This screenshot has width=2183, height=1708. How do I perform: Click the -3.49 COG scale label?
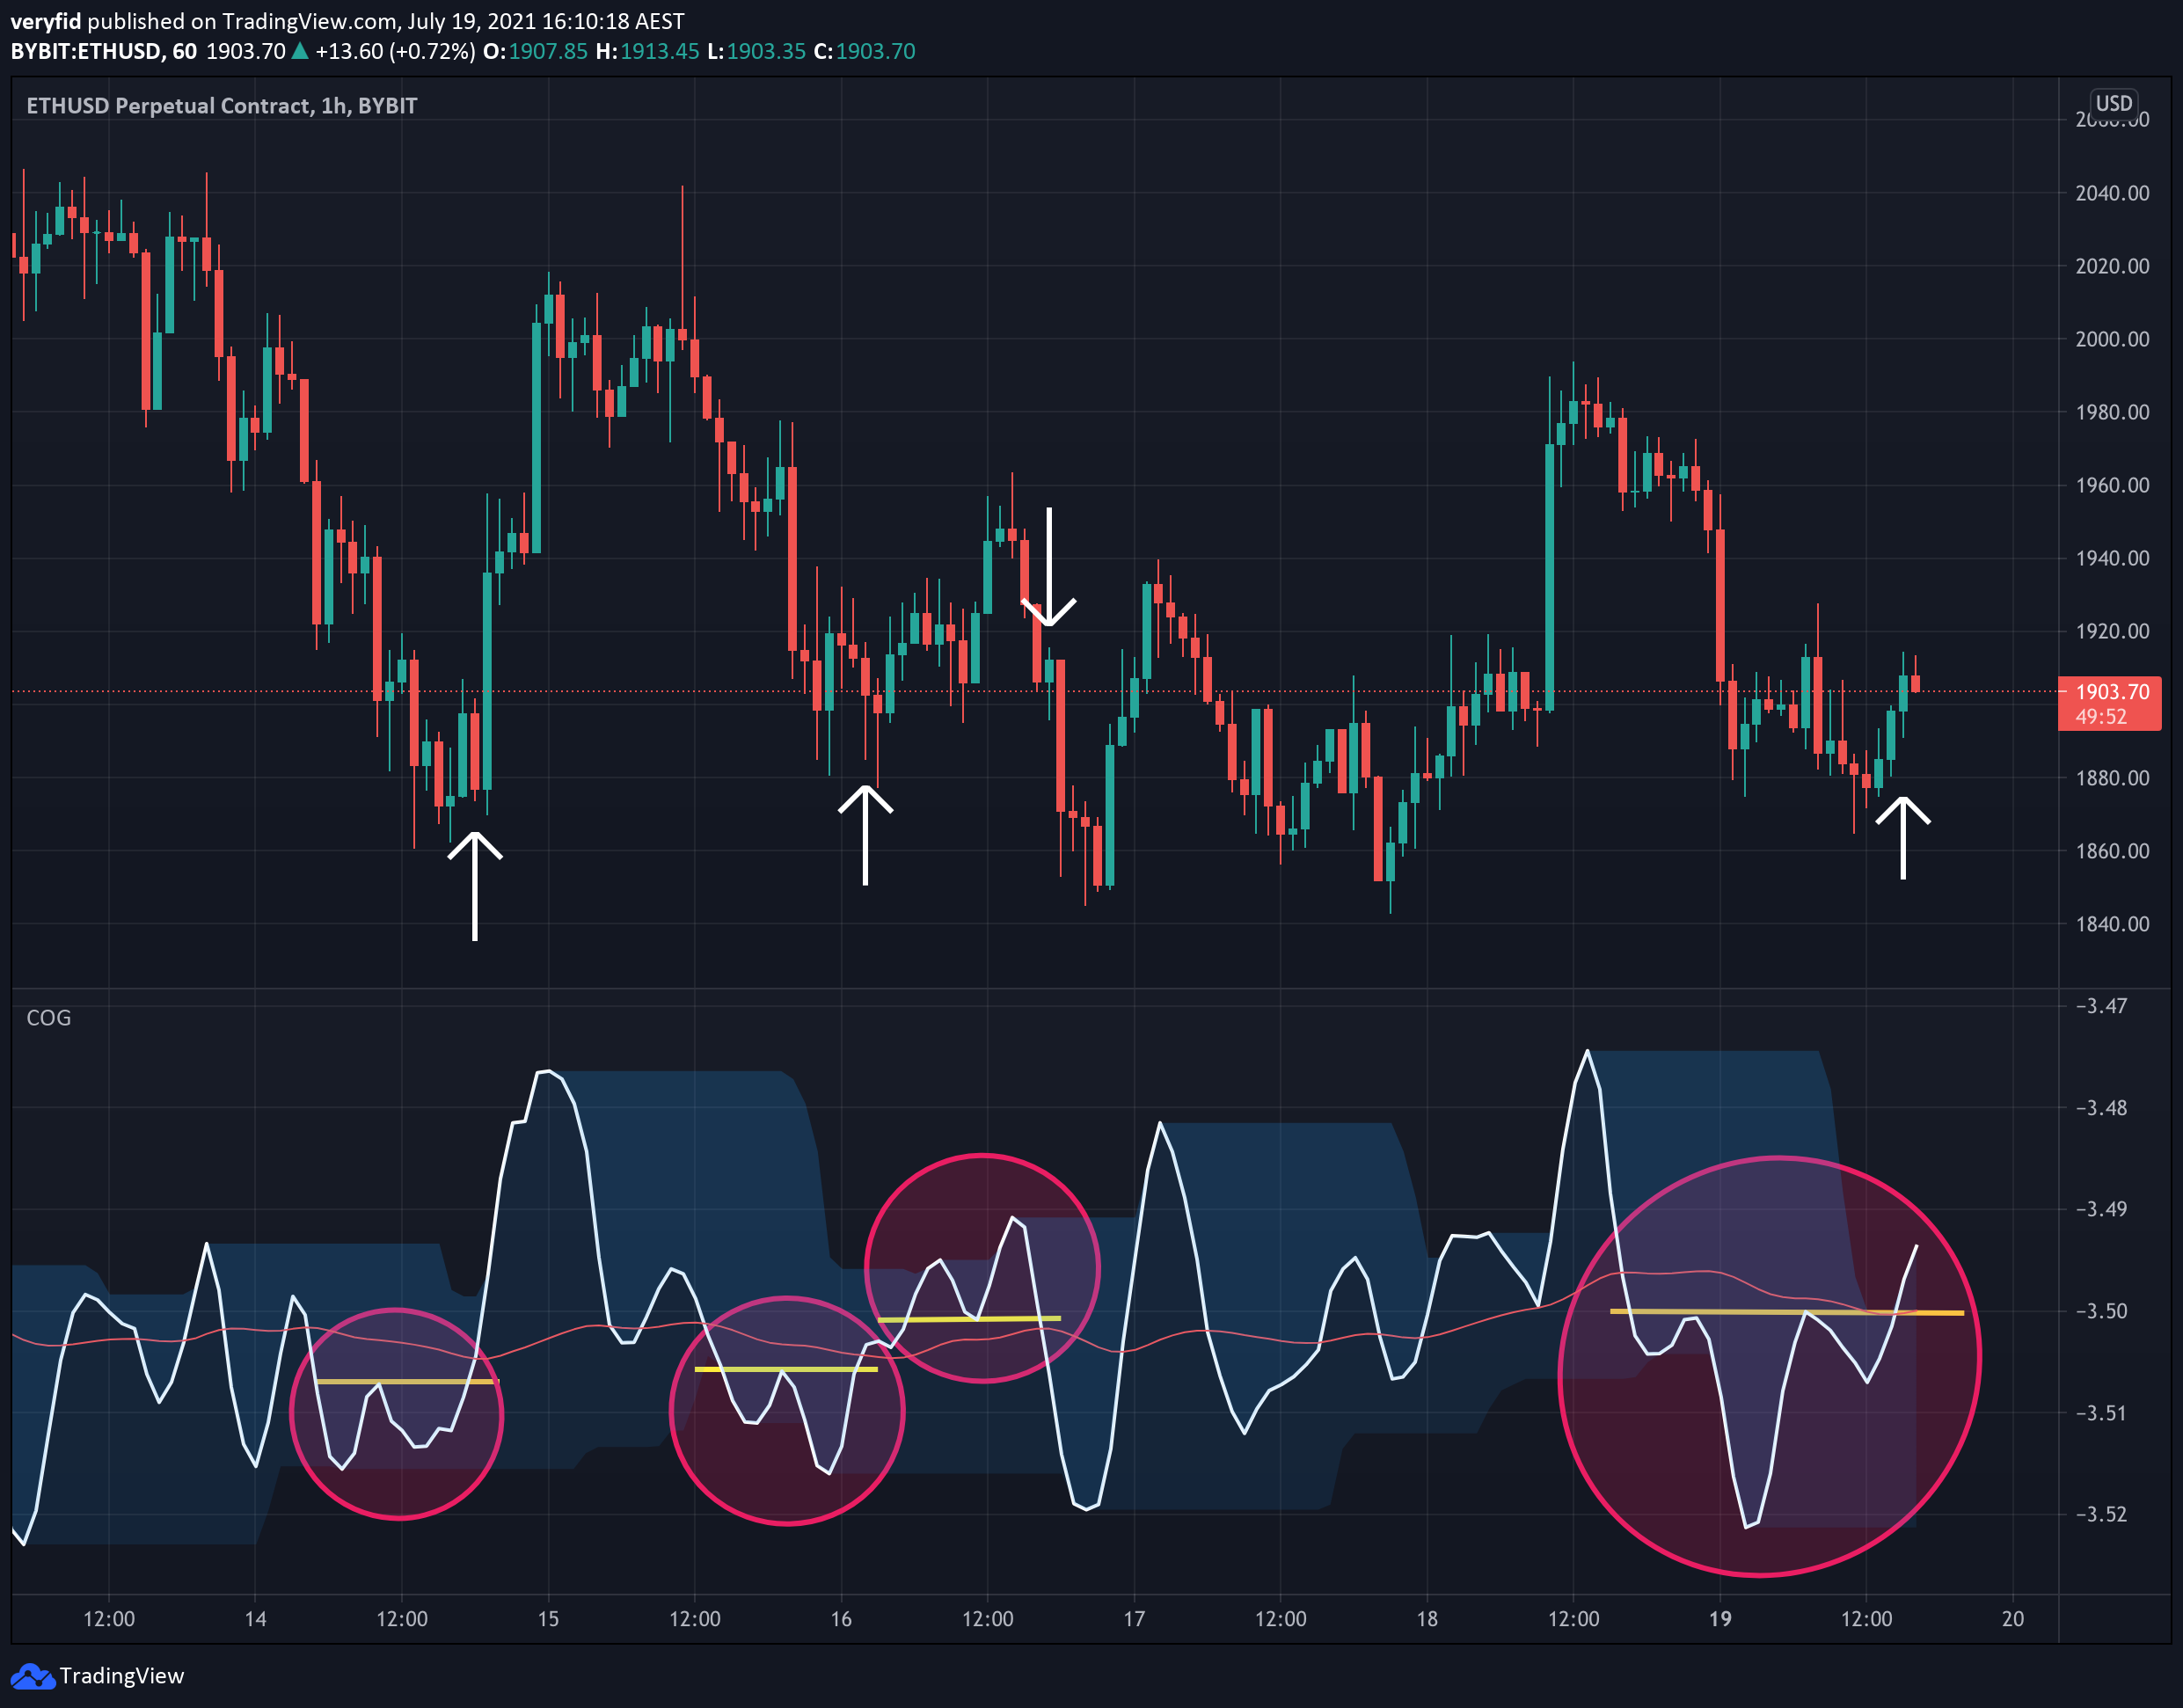2101,1209
